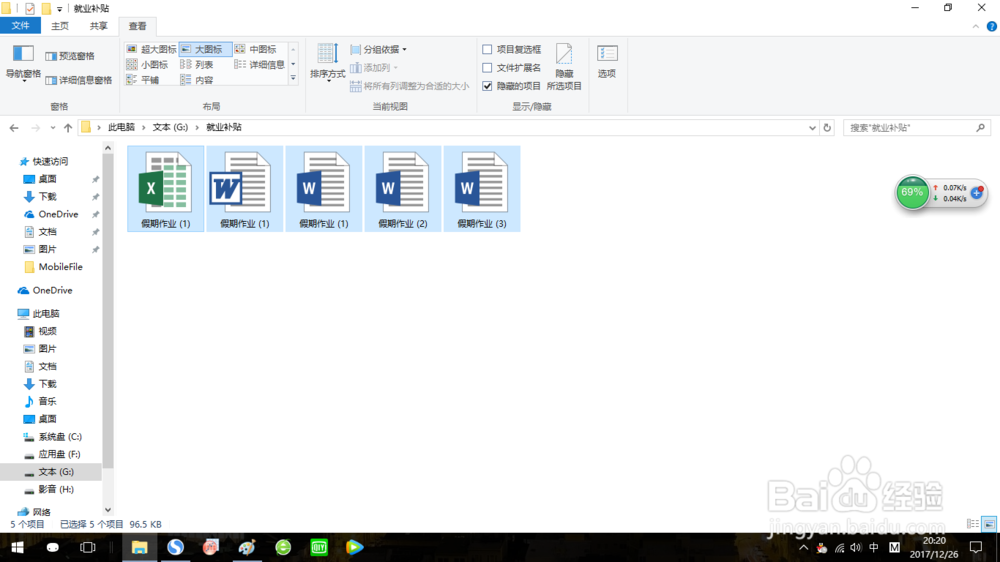Click the 69% memory accelerator ball
Screen dimensions: 1000x562
click(912, 193)
